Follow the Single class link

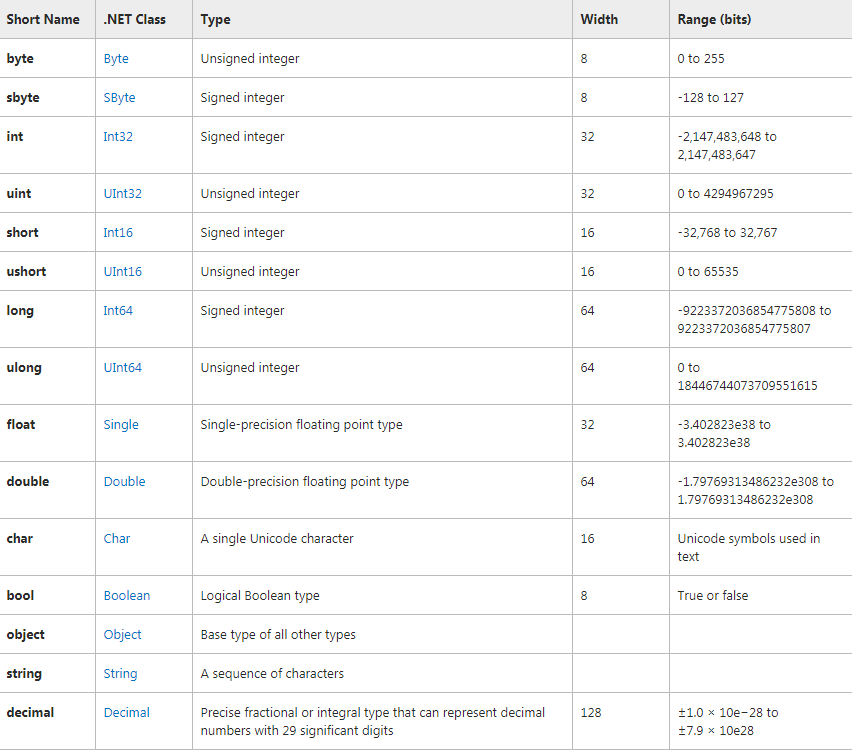pos(121,425)
